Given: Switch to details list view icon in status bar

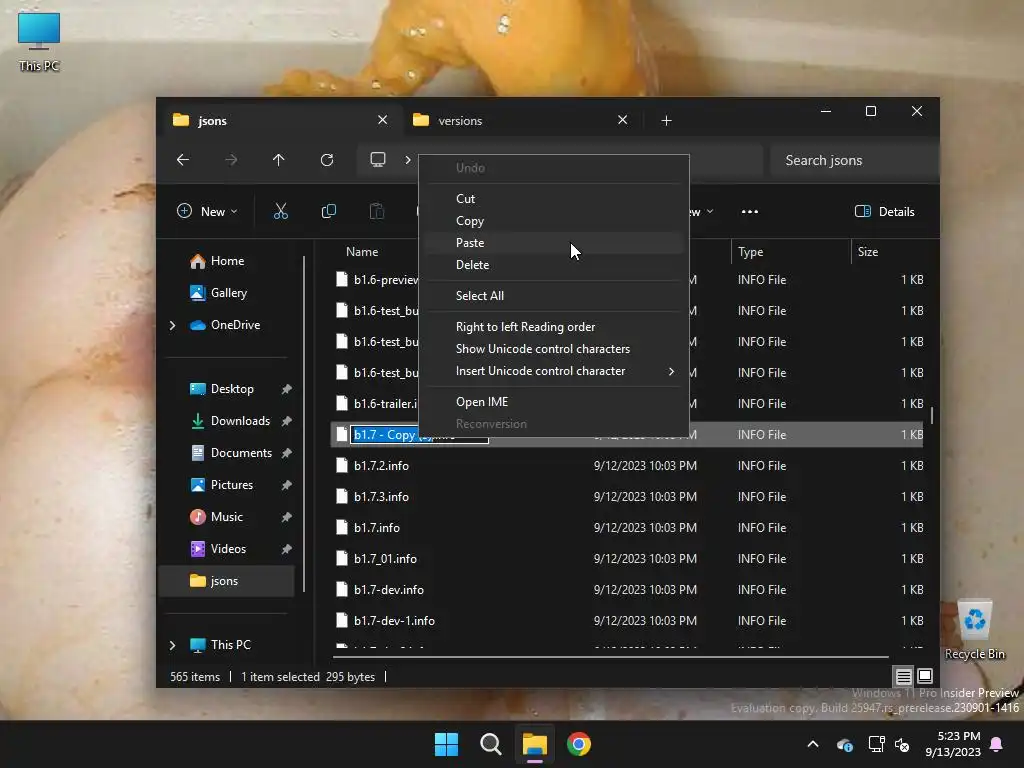Looking at the screenshot, I should [x=903, y=677].
